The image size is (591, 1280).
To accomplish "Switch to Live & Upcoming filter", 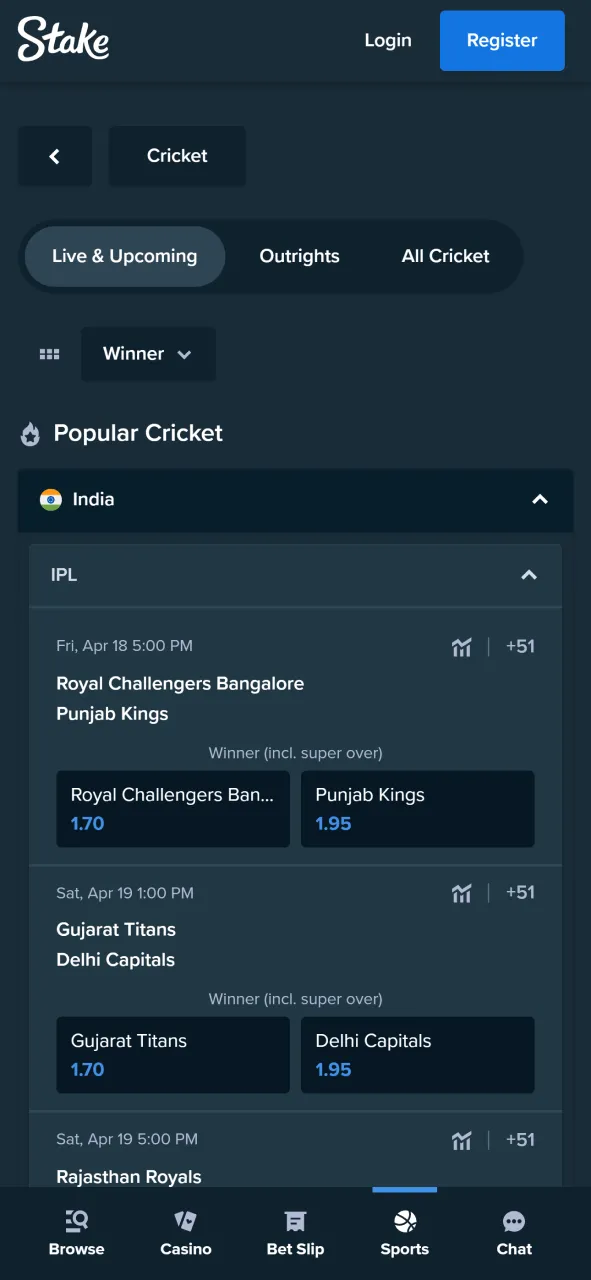I will [x=124, y=256].
